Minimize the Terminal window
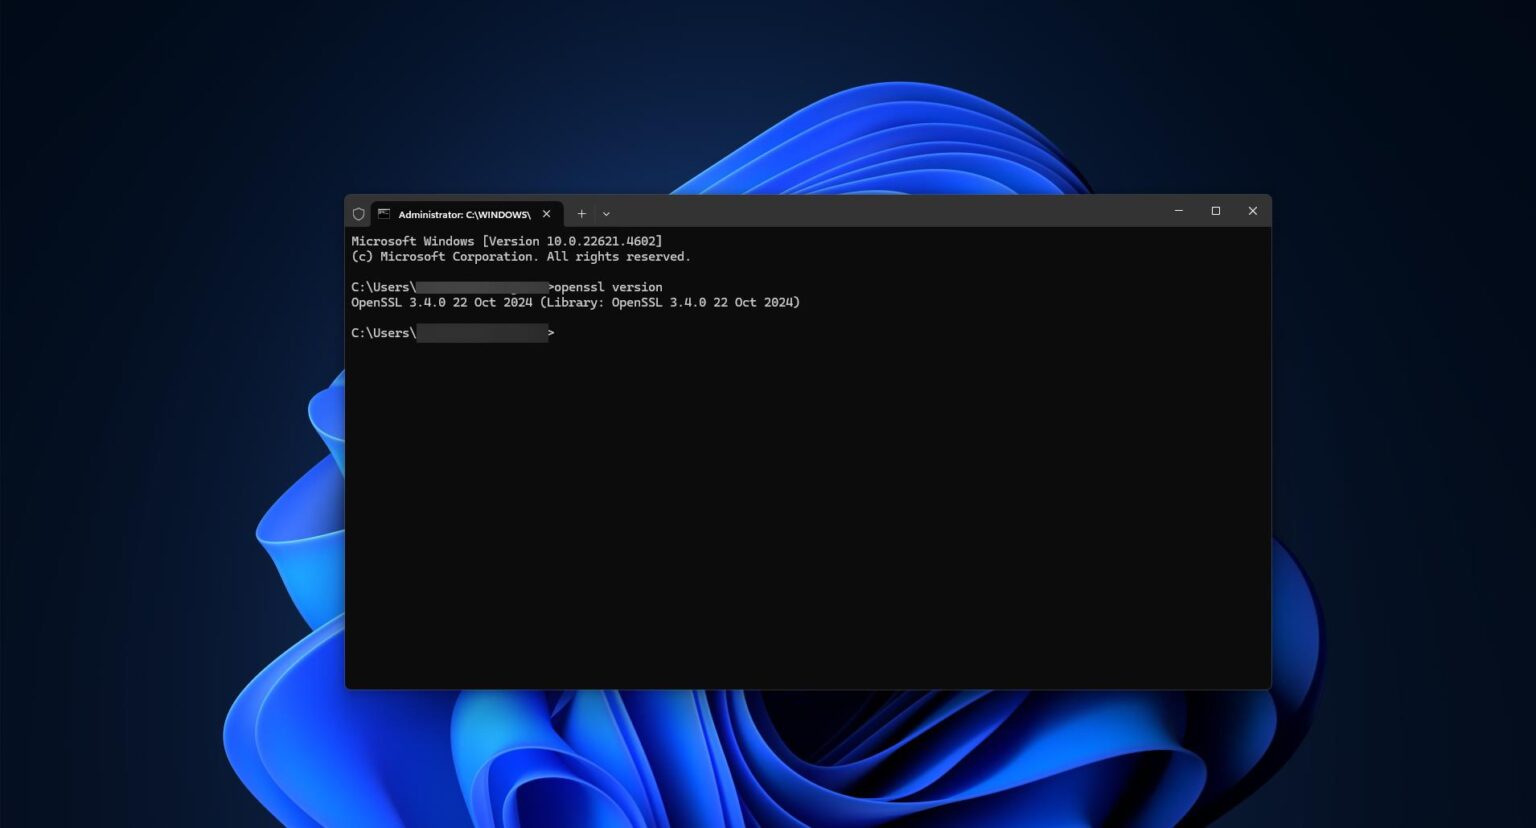Image resolution: width=1536 pixels, height=828 pixels. 1178,211
